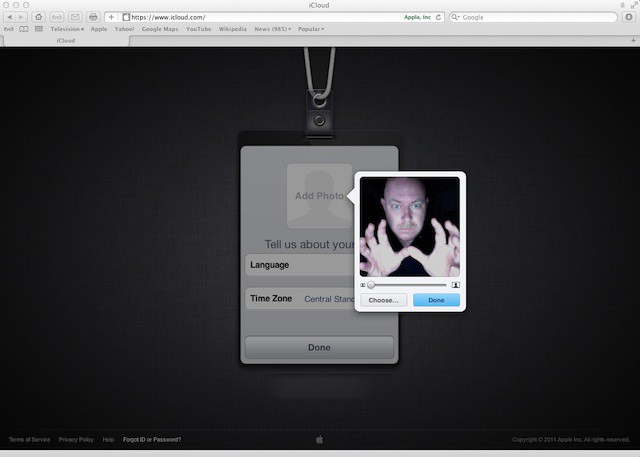Click the print toolbar icon

[93, 17]
